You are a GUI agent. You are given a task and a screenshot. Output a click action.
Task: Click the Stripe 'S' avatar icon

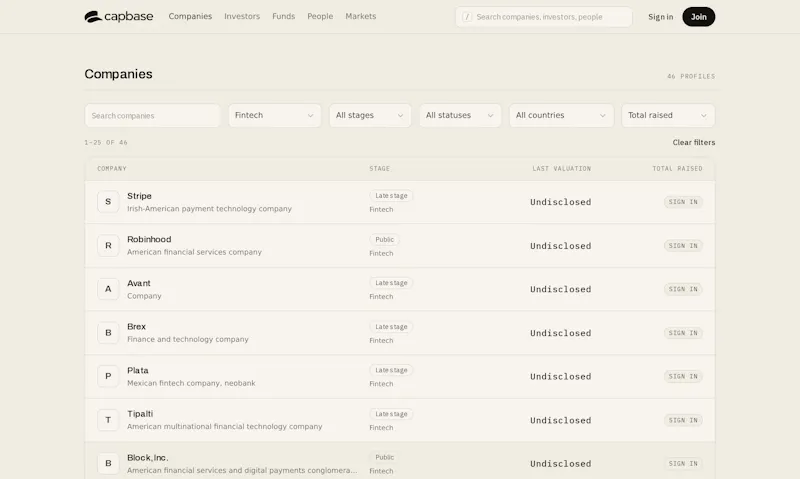coord(108,201)
